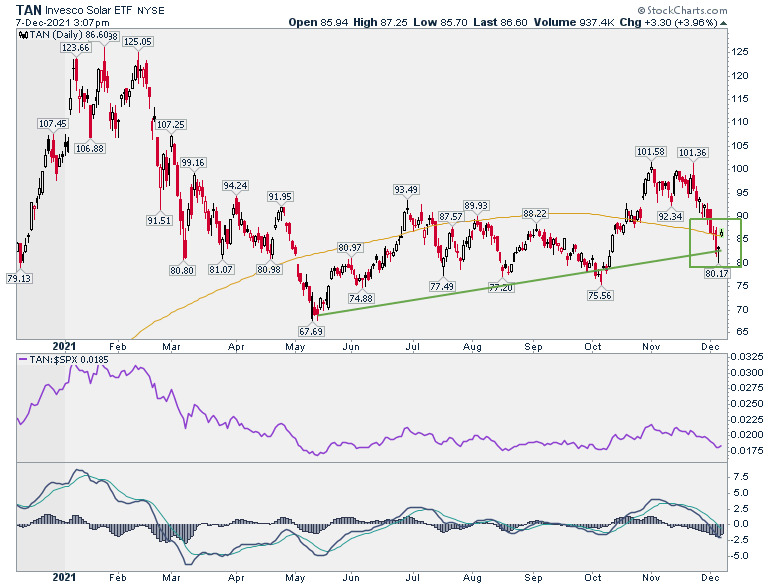Viewport: 780px width, 586px height.
Task: Click the 79.13 price label
Action: pos(19,279)
